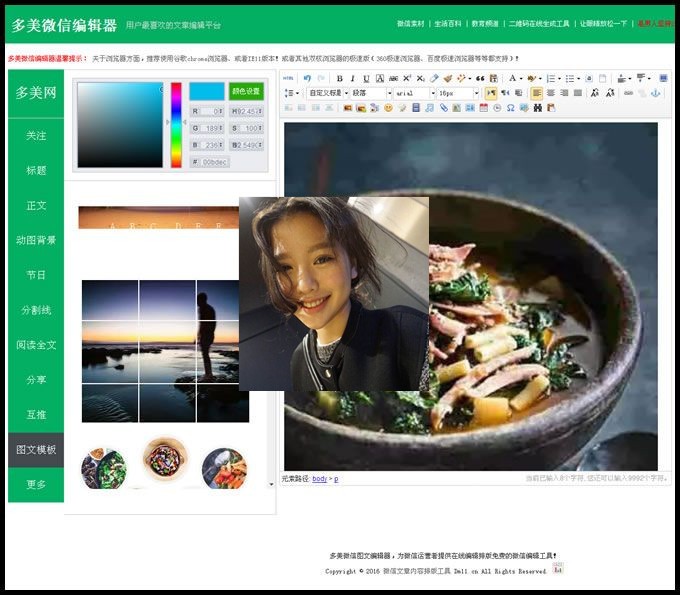Open font color A dropdown arrow
The width and height of the screenshot is (680, 595).
tap(521, 79)
